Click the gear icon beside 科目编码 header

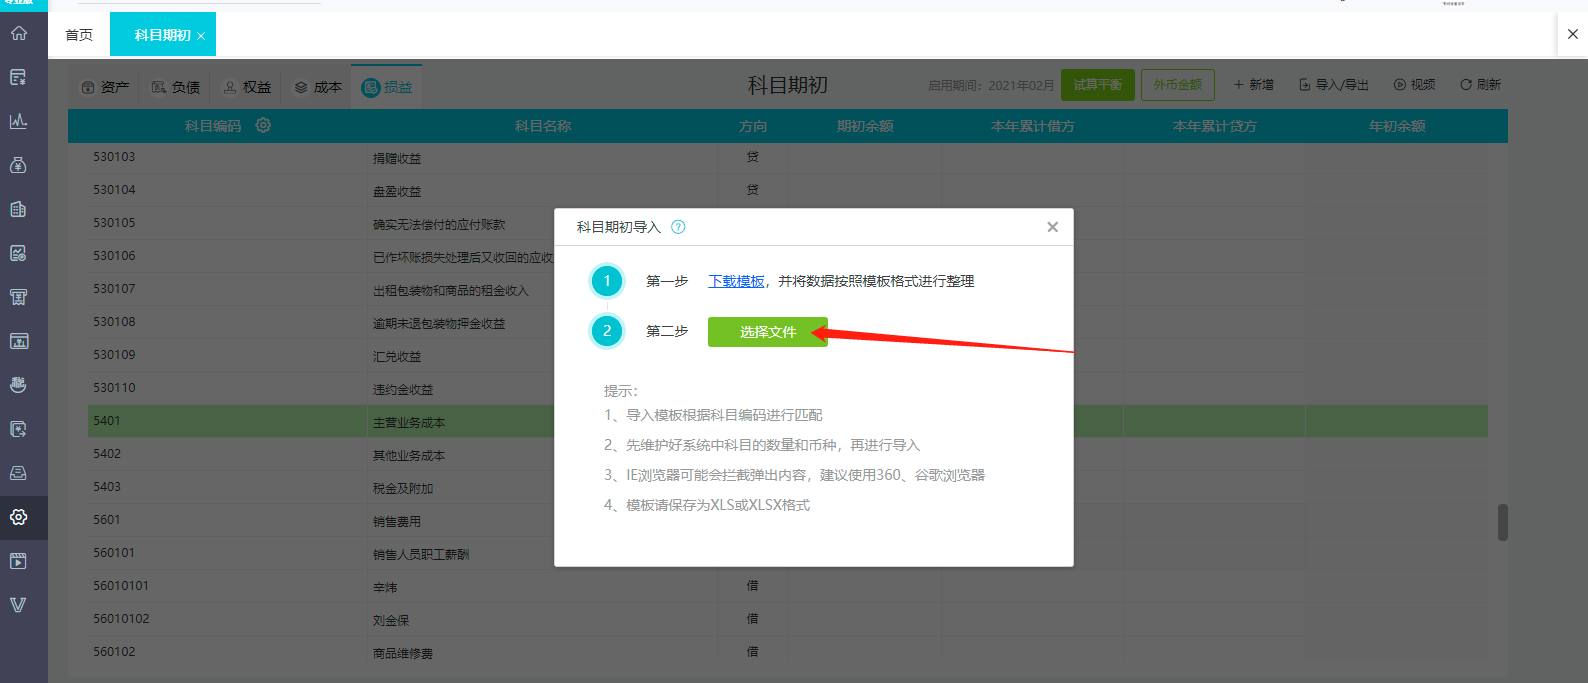[263, 125]
